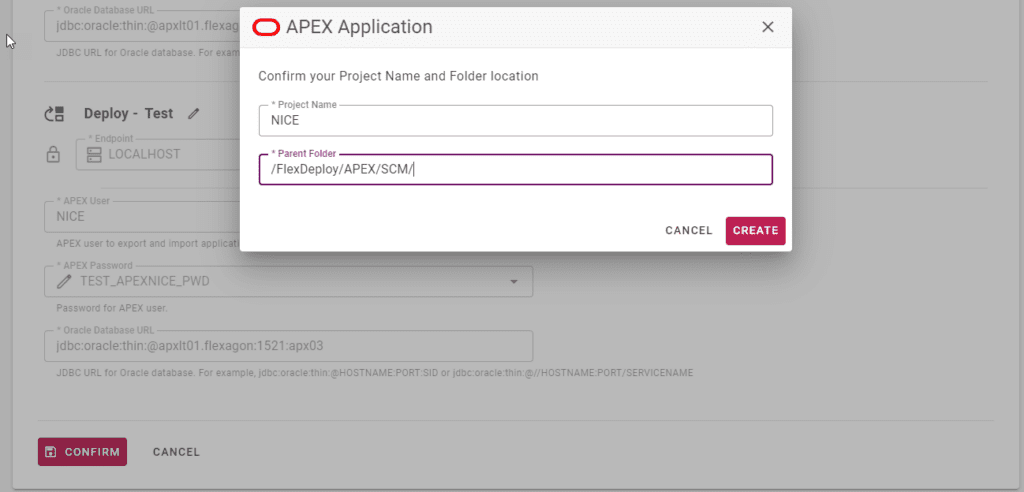
Task: Create the APEX project
Action: click(x=755, y=231)
